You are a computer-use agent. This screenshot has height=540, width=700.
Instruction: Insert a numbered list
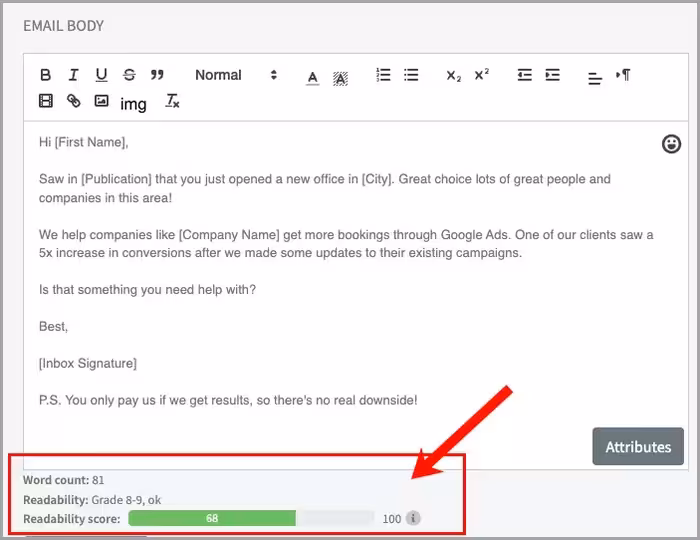383,75
